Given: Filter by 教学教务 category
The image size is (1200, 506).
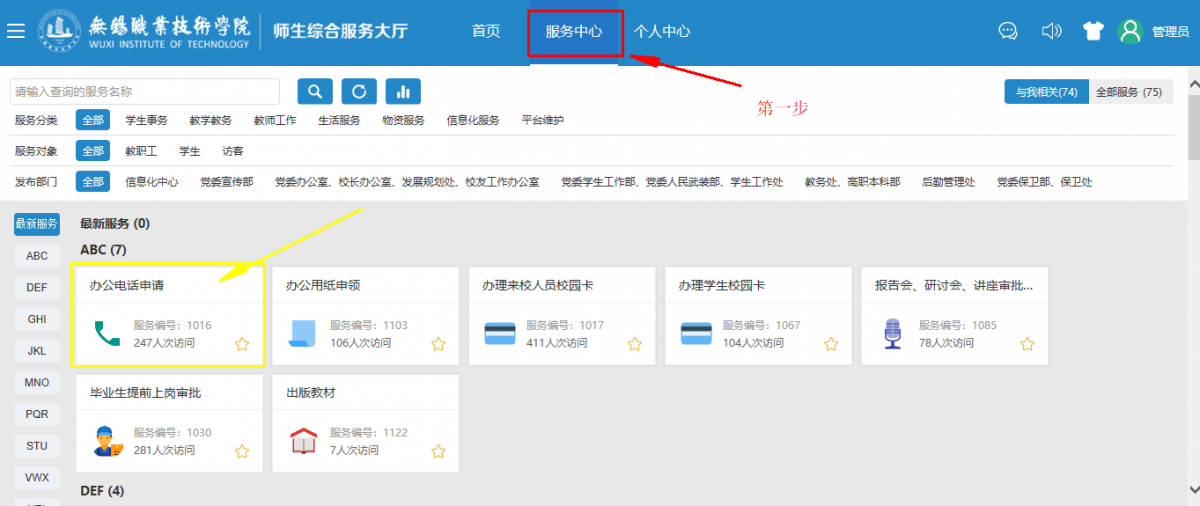Looking at the screenshot, I should click(210, 120).
